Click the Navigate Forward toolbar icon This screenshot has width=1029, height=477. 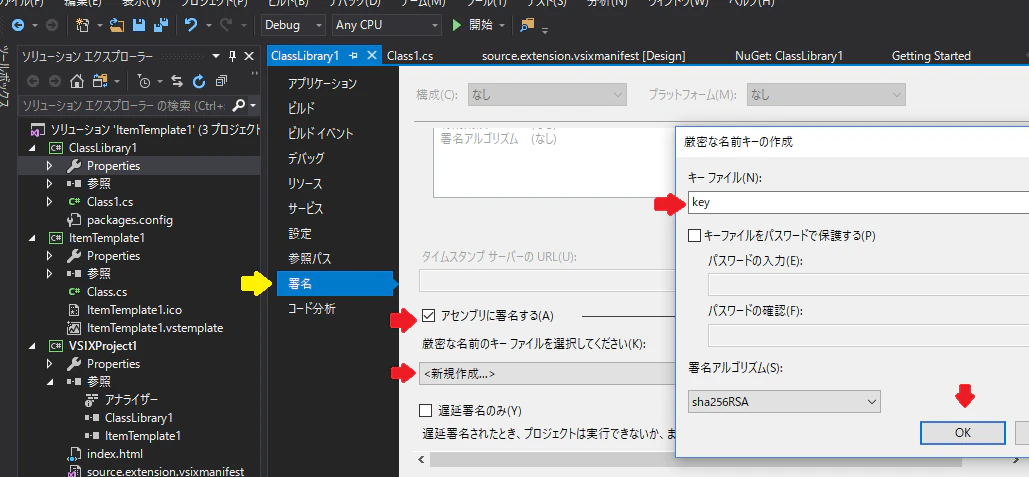coord(51,26)
